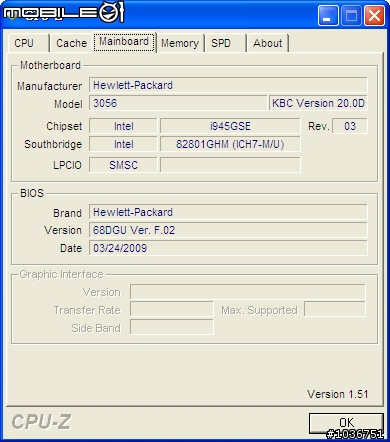Image resolution: width=390 pixels, height=442 pixels.
Task: Click the LPCIO label
Action: click(x=67, y=165)
